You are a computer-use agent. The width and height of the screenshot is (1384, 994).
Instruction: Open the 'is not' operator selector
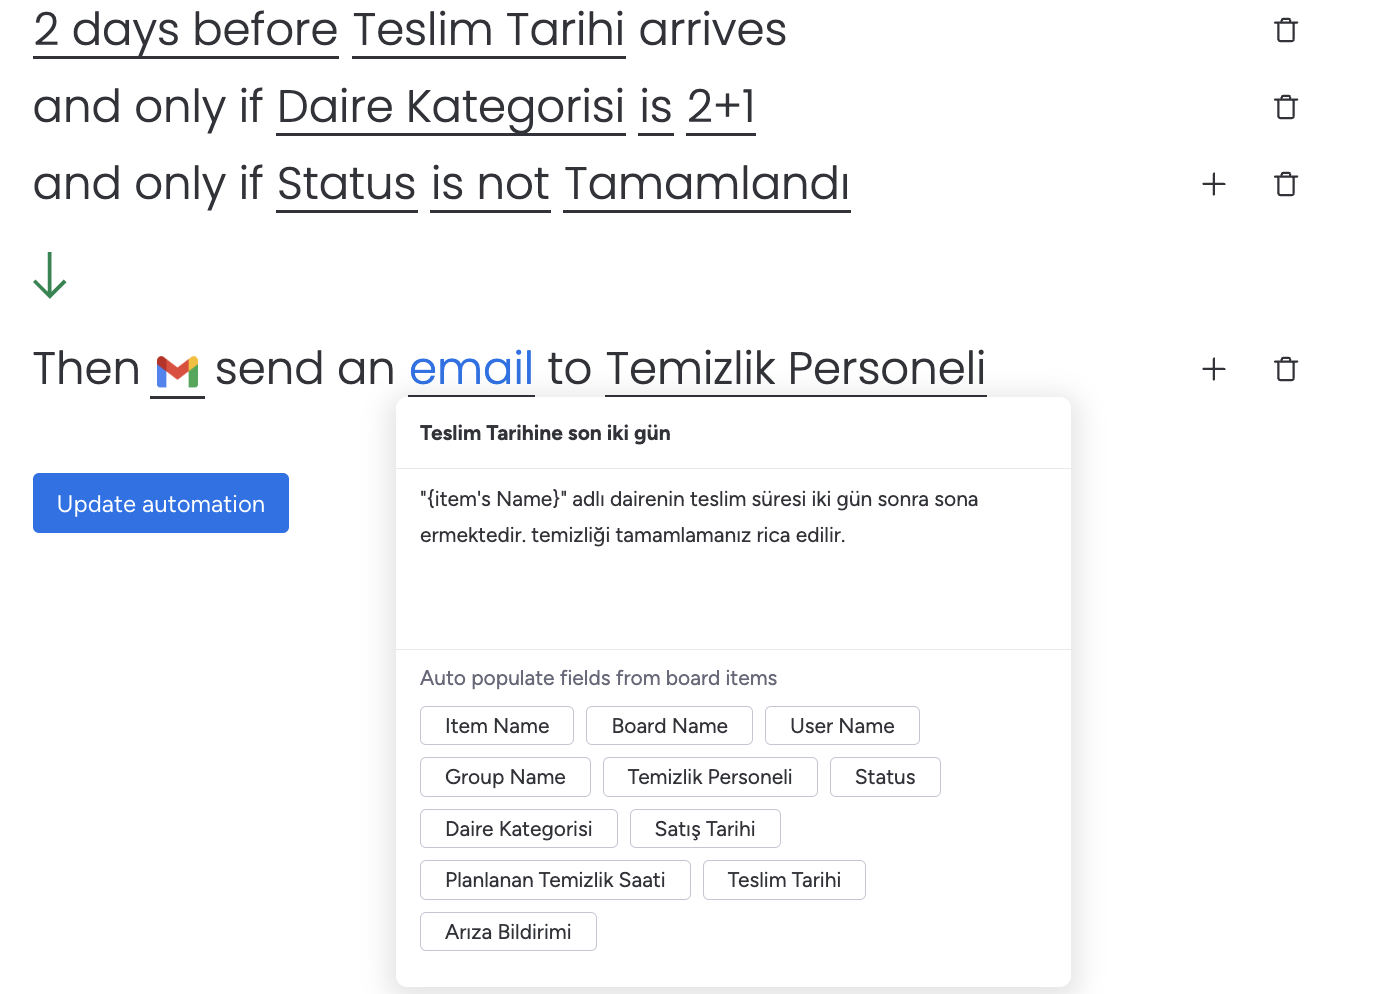[491, 184]
